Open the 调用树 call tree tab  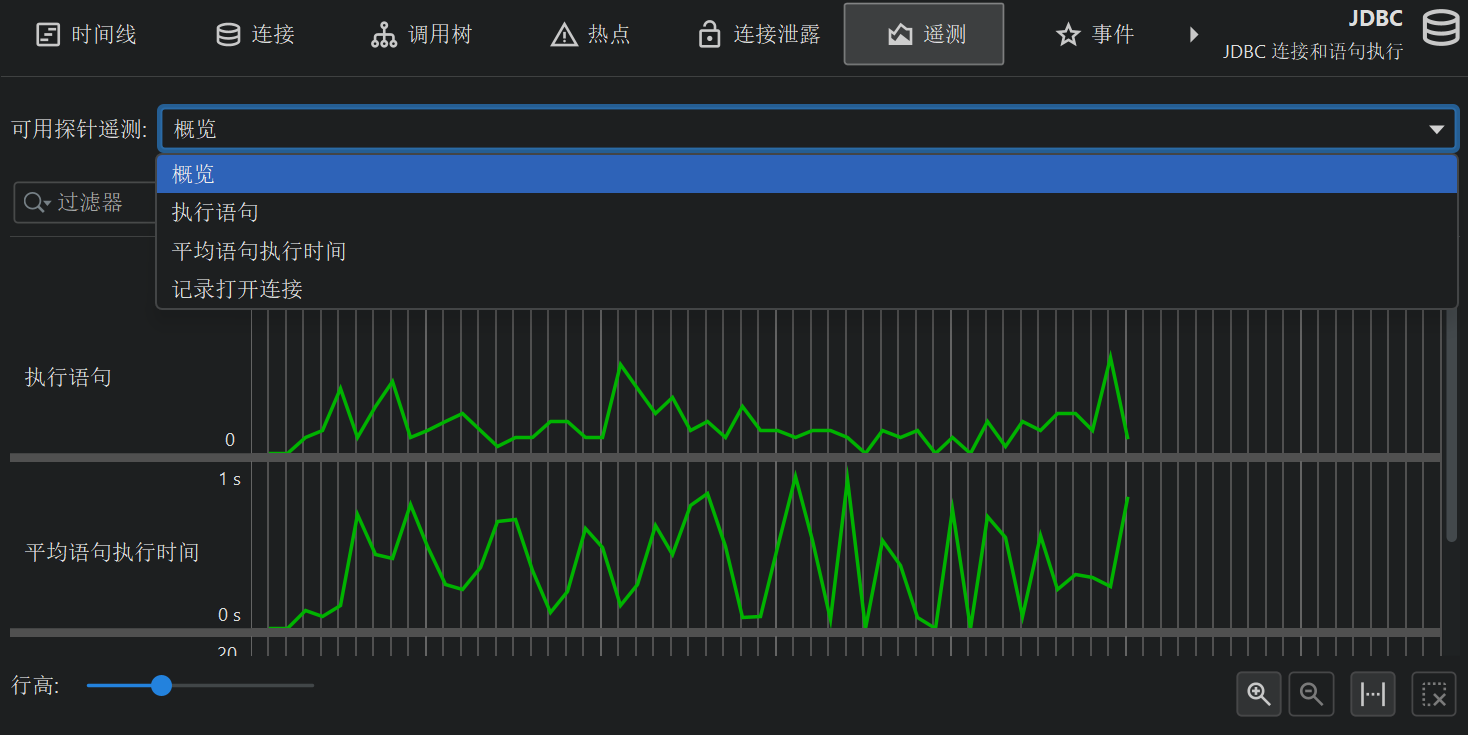tap(421, 35)
